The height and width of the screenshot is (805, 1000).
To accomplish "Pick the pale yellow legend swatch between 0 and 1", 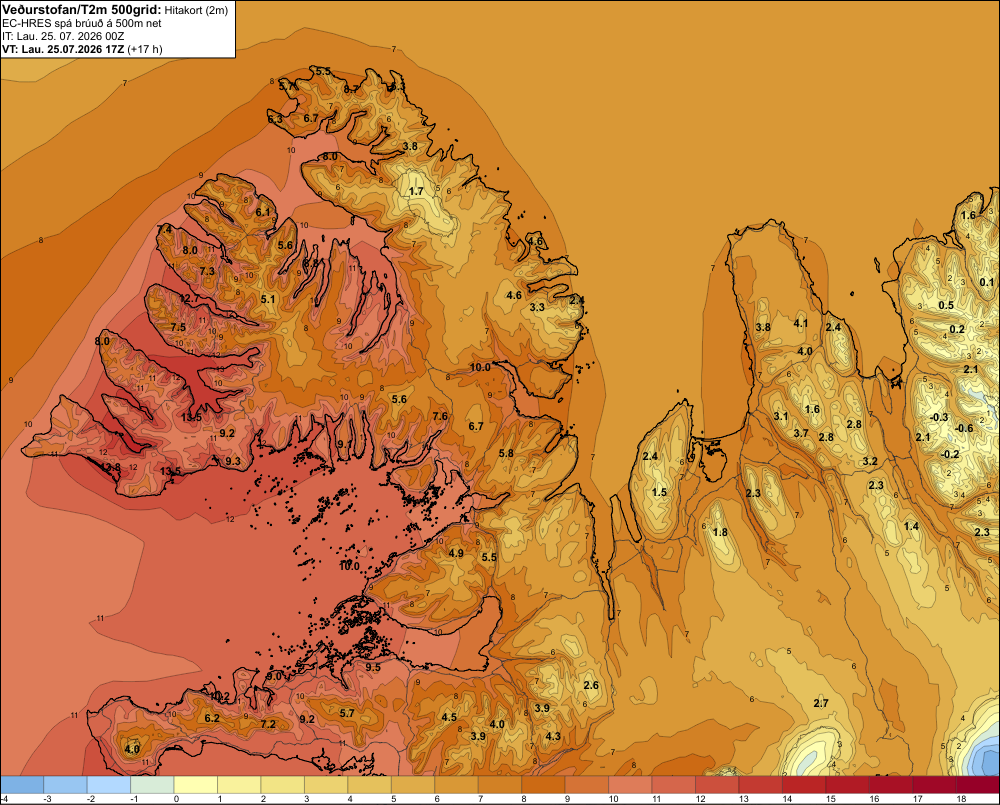I will 196,785.
